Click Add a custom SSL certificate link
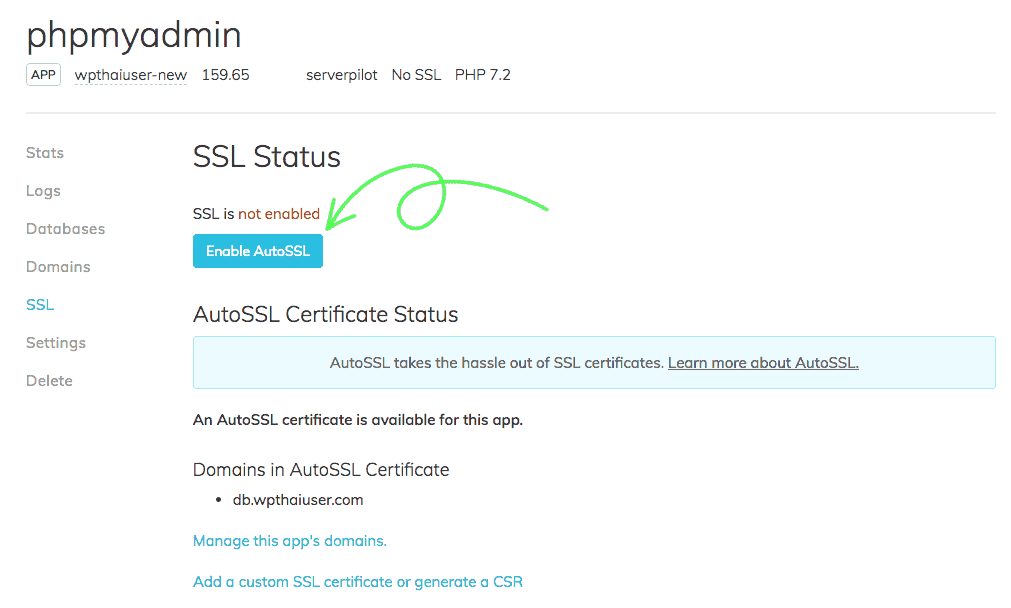Screen dimensions: 1011x608 [x=358, y=582]
